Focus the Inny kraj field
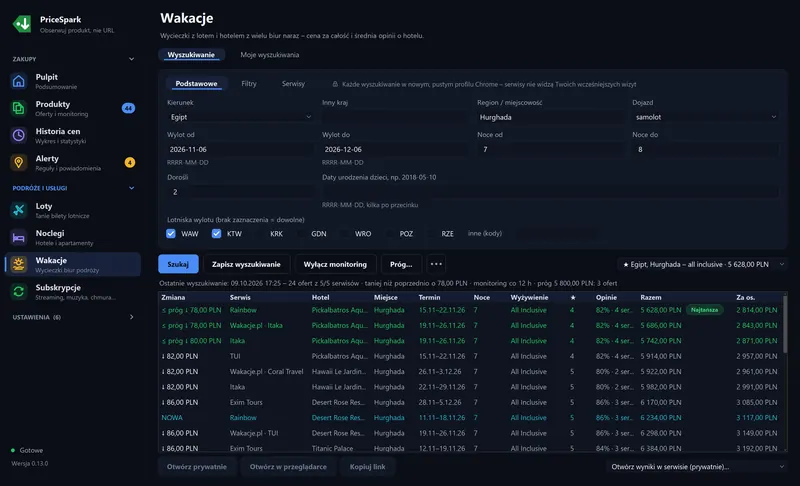This screenshot has height=486, width=800. pyautogui.click(x=395, y=117)
